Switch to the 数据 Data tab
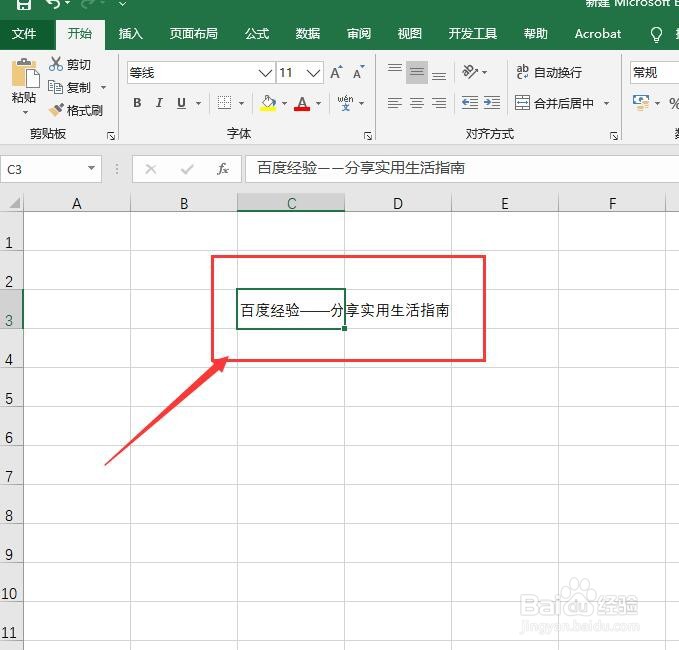Viewport: 679px width, 650px height. (x=308, y=34)
